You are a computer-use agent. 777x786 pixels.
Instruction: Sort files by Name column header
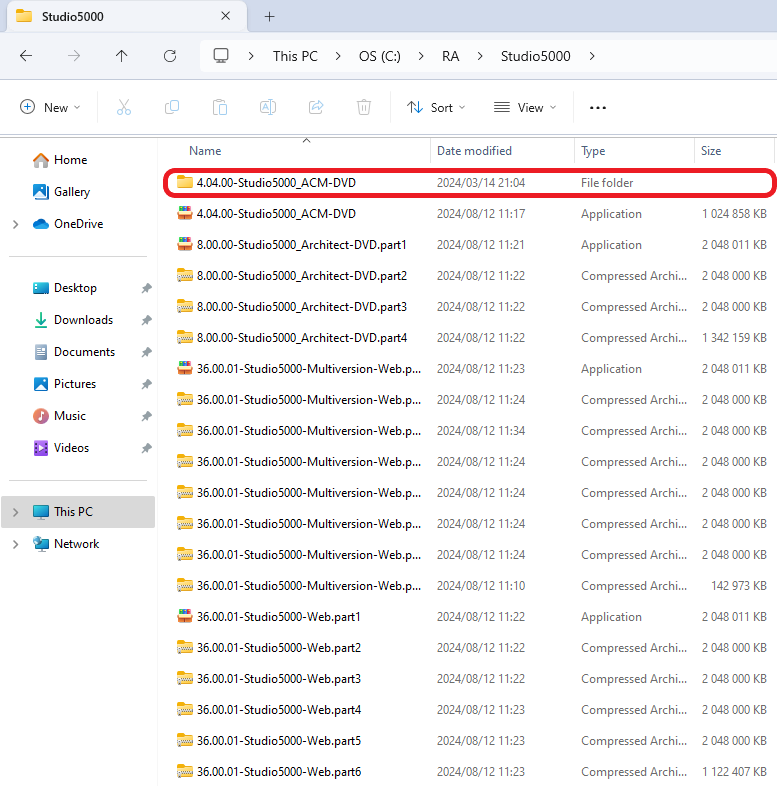[205, 151]
